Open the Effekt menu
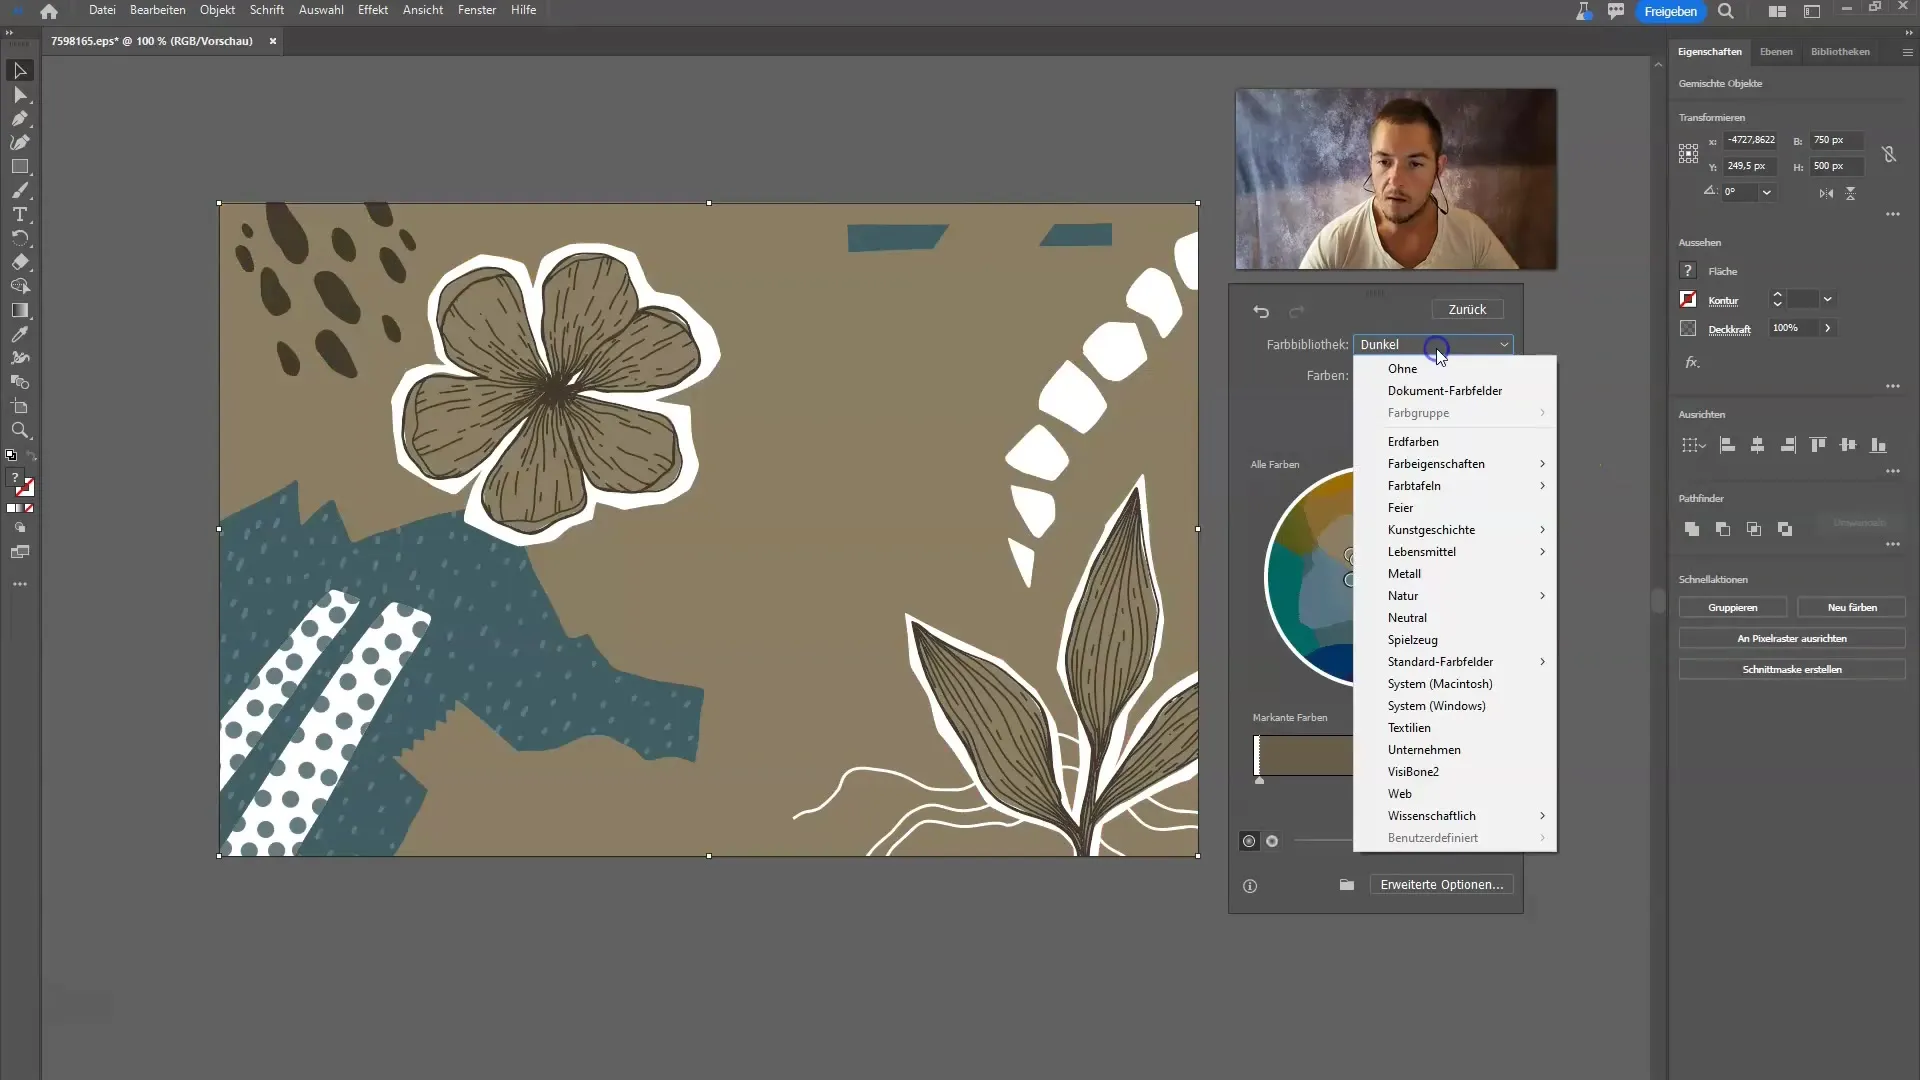This screenshot has height=1080, width=1920. pyautogui.click(x=373, y=10)
